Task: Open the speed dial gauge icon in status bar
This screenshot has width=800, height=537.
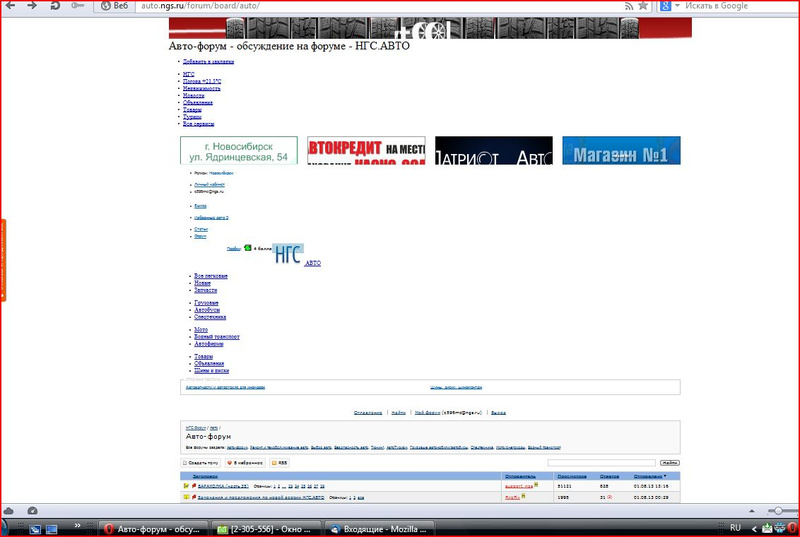Action: pyautogui.click(x=32, y=511)
